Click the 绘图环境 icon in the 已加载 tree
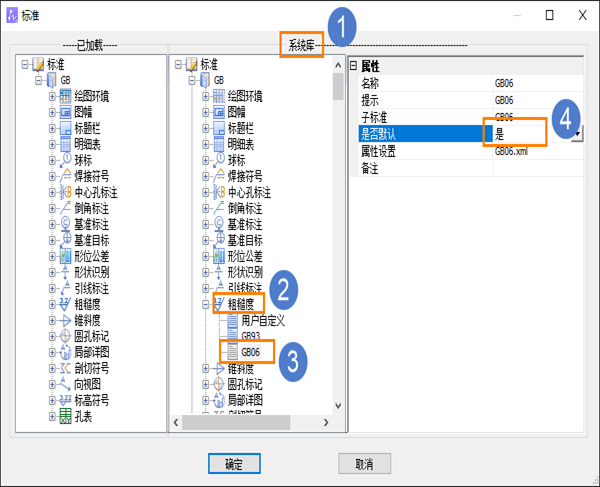 65,96
